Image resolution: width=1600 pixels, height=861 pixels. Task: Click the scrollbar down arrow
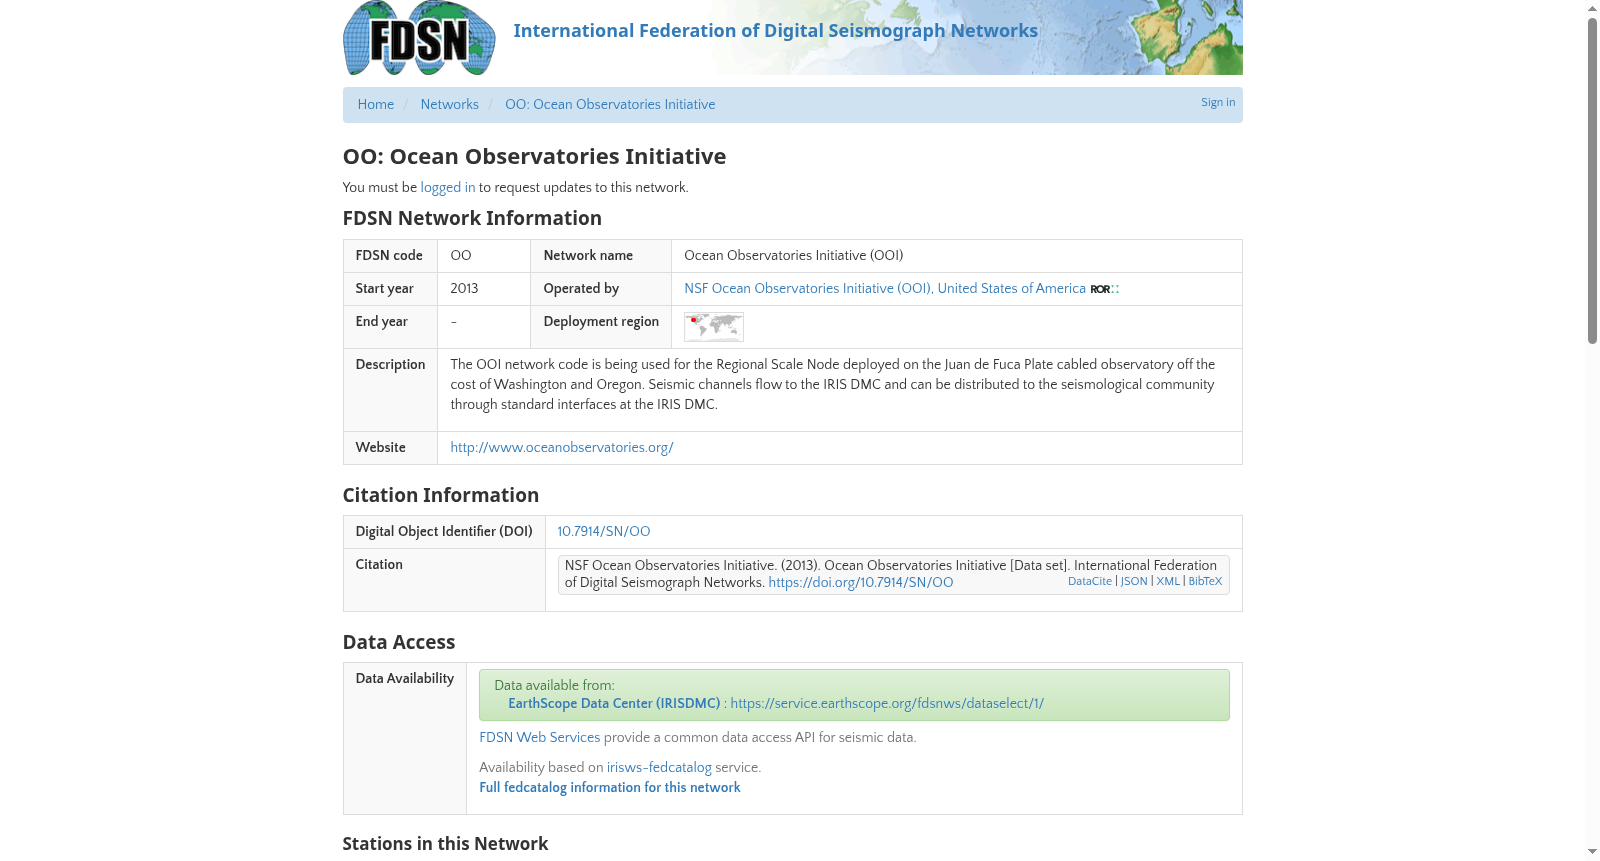[1592, 852]
